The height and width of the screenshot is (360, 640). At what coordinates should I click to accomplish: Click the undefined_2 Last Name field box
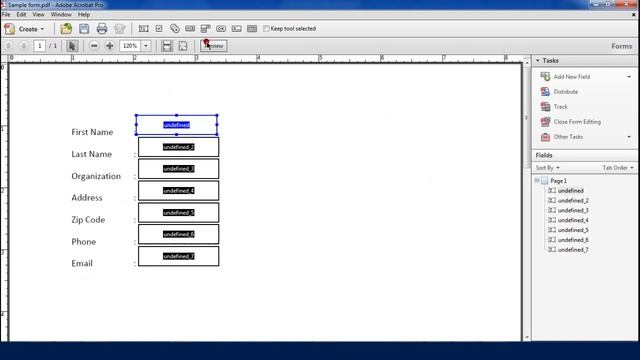[178, 147]
